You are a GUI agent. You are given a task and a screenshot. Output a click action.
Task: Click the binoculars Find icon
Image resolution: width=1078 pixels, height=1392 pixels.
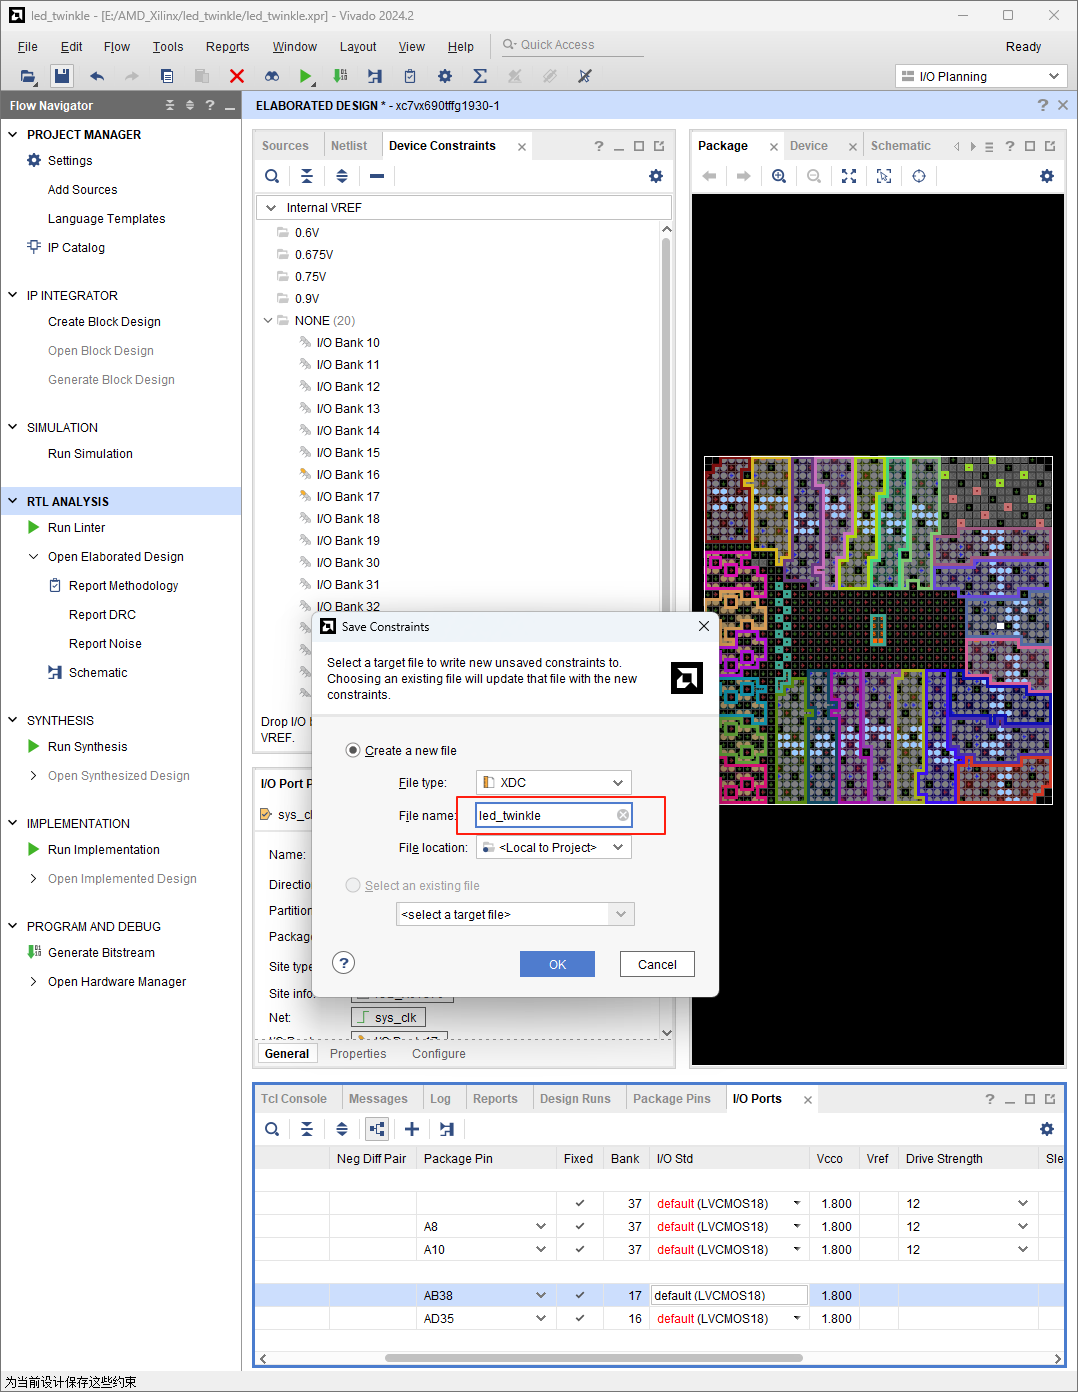click(x=271, y=76)
